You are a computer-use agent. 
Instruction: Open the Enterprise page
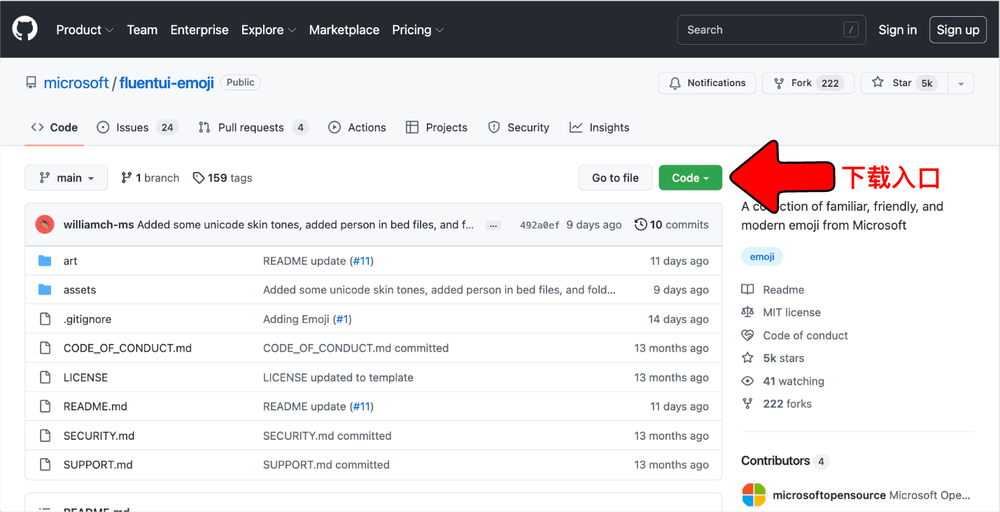[199, 30]
